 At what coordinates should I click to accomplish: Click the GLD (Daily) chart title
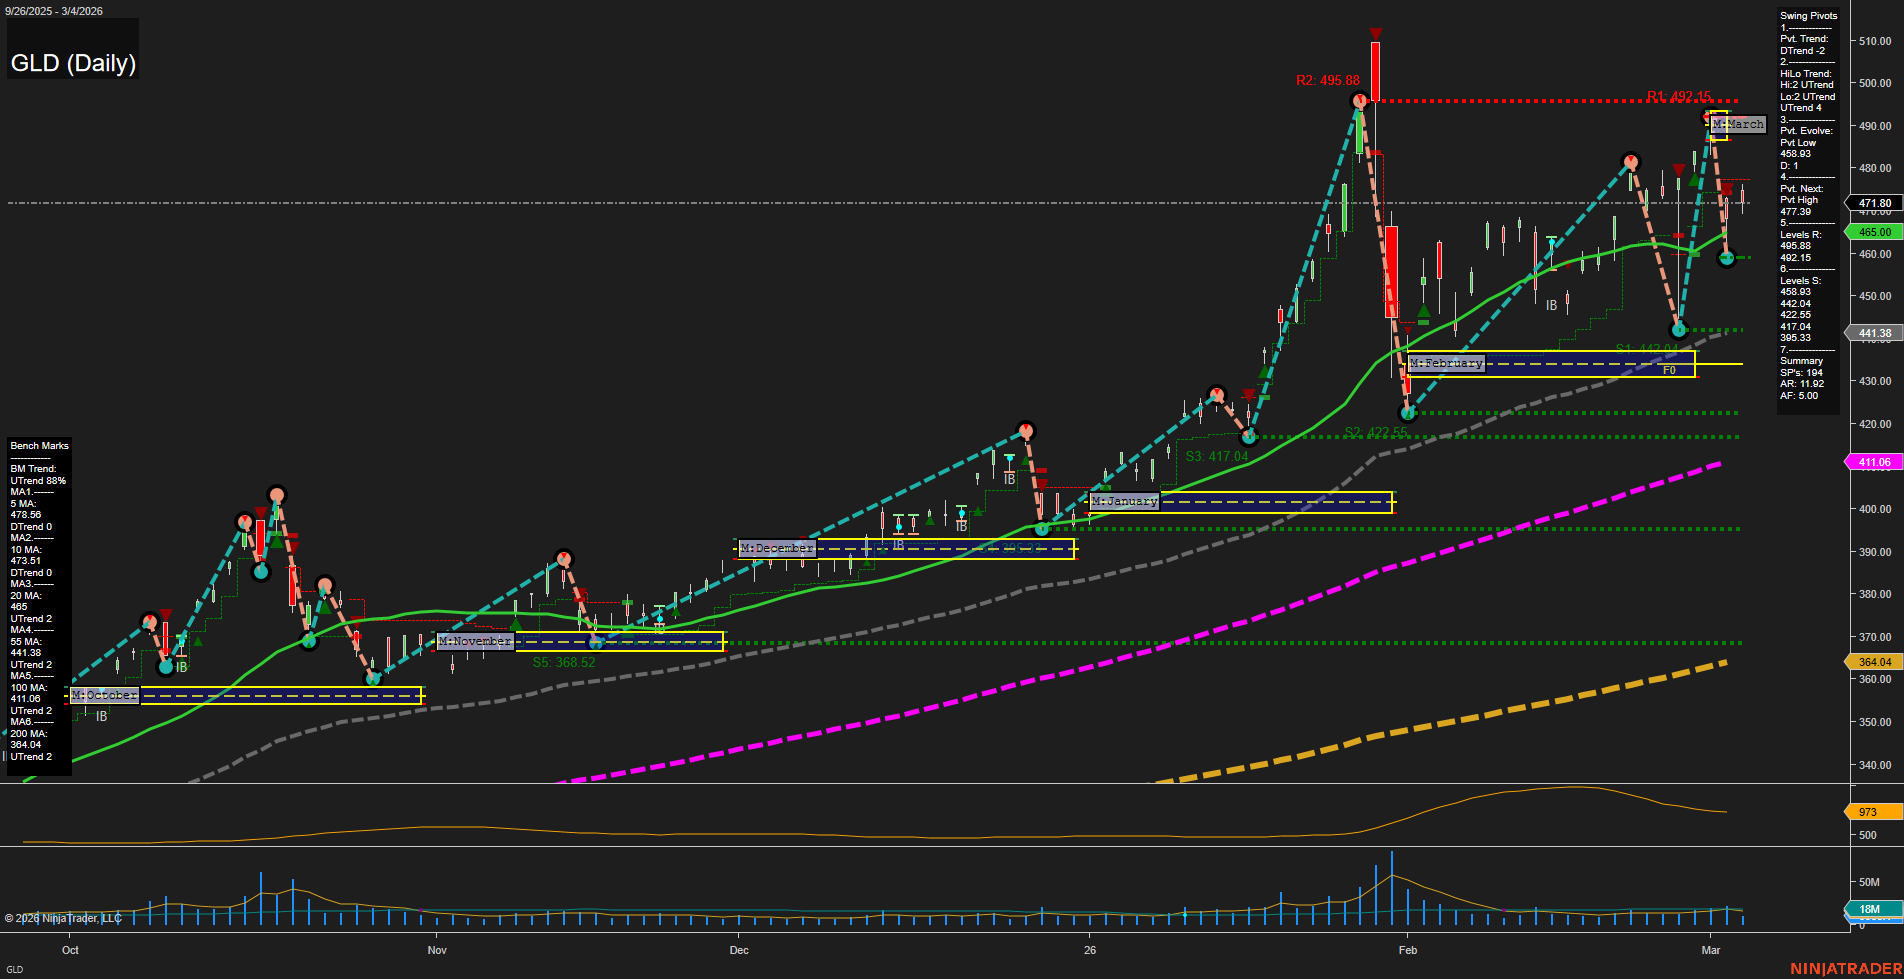pos(72,62)
